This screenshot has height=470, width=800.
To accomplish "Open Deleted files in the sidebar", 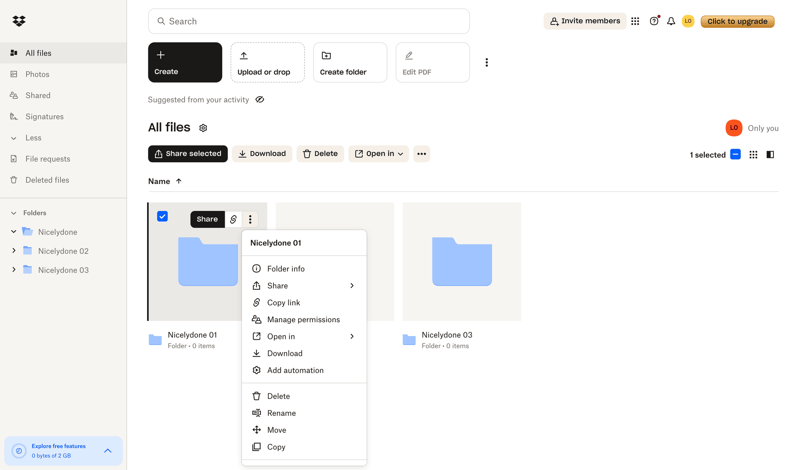I will coord(63,180).
